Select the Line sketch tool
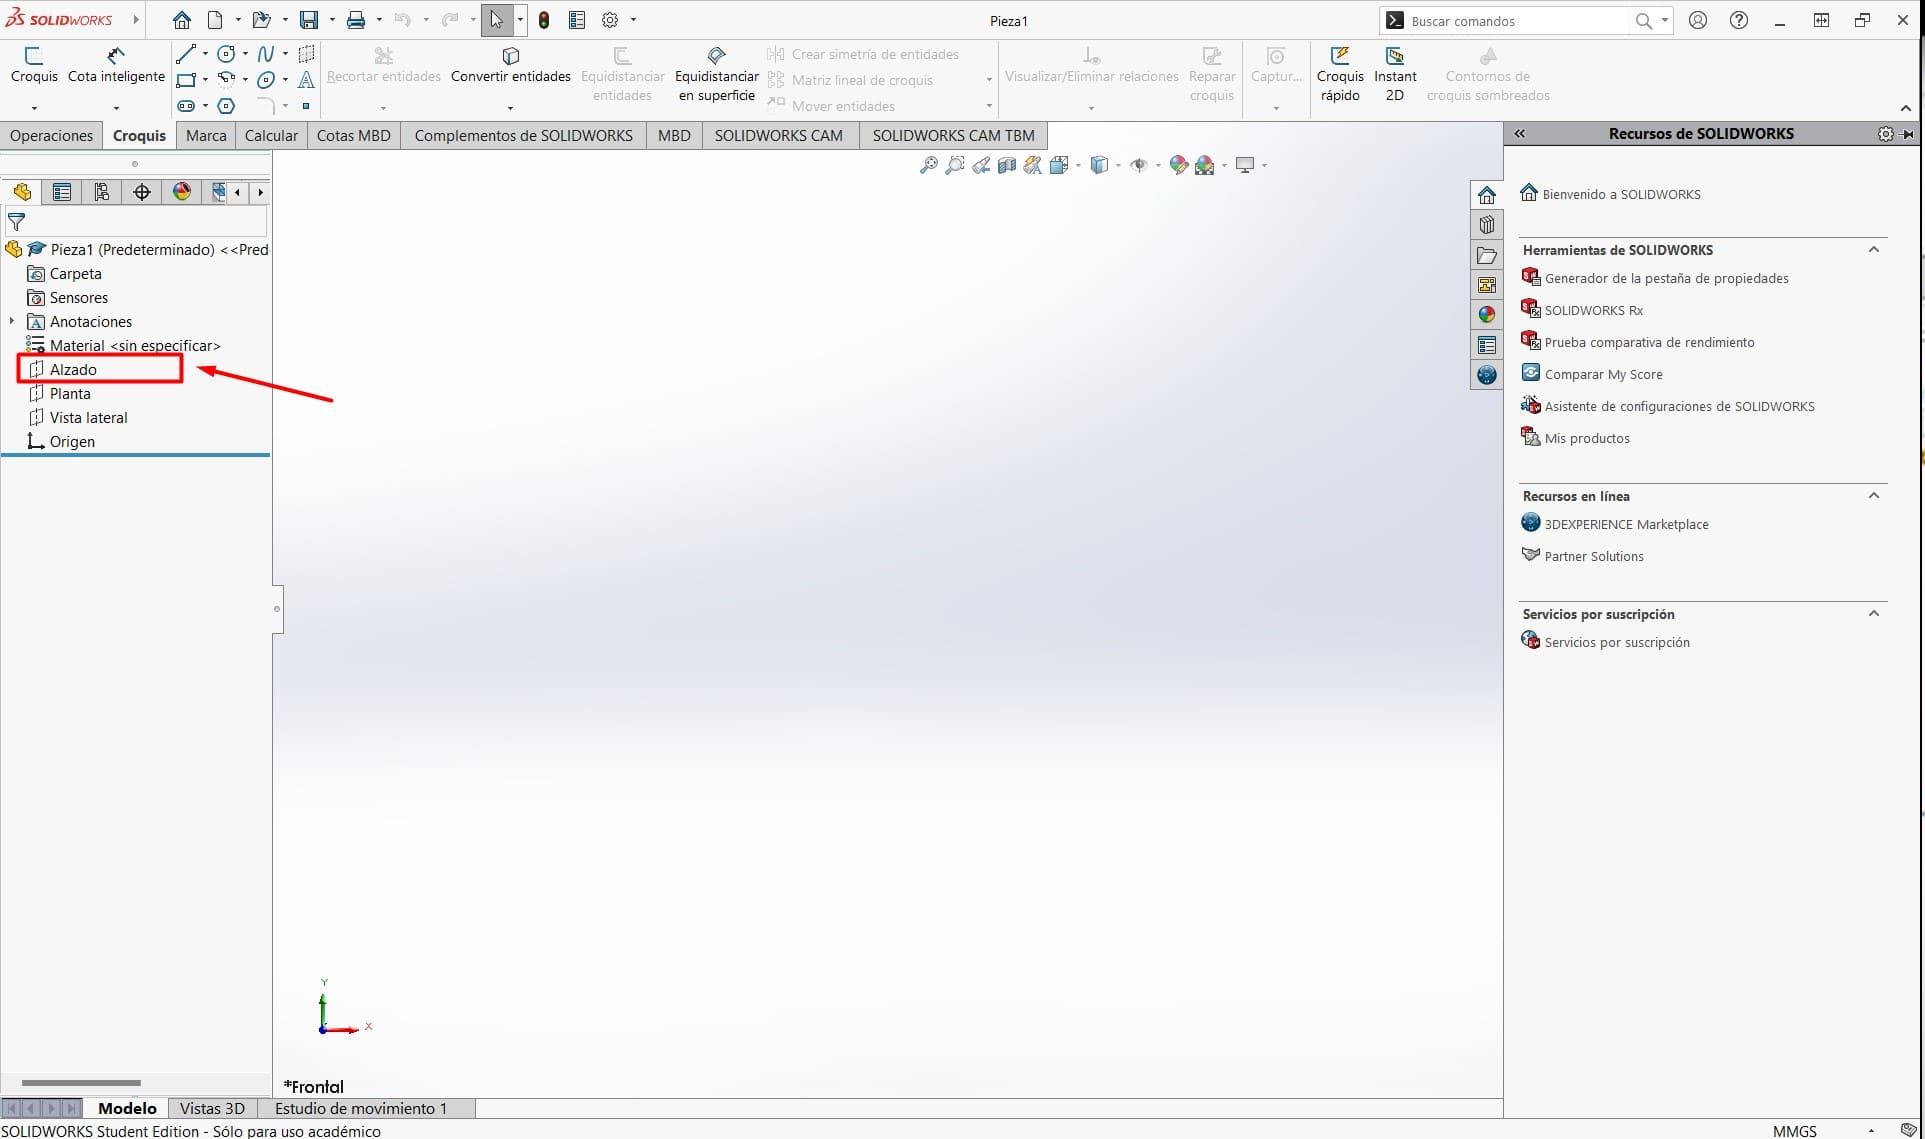Viewport: 1925px width, 1139px height. click(x=185, y=54)
